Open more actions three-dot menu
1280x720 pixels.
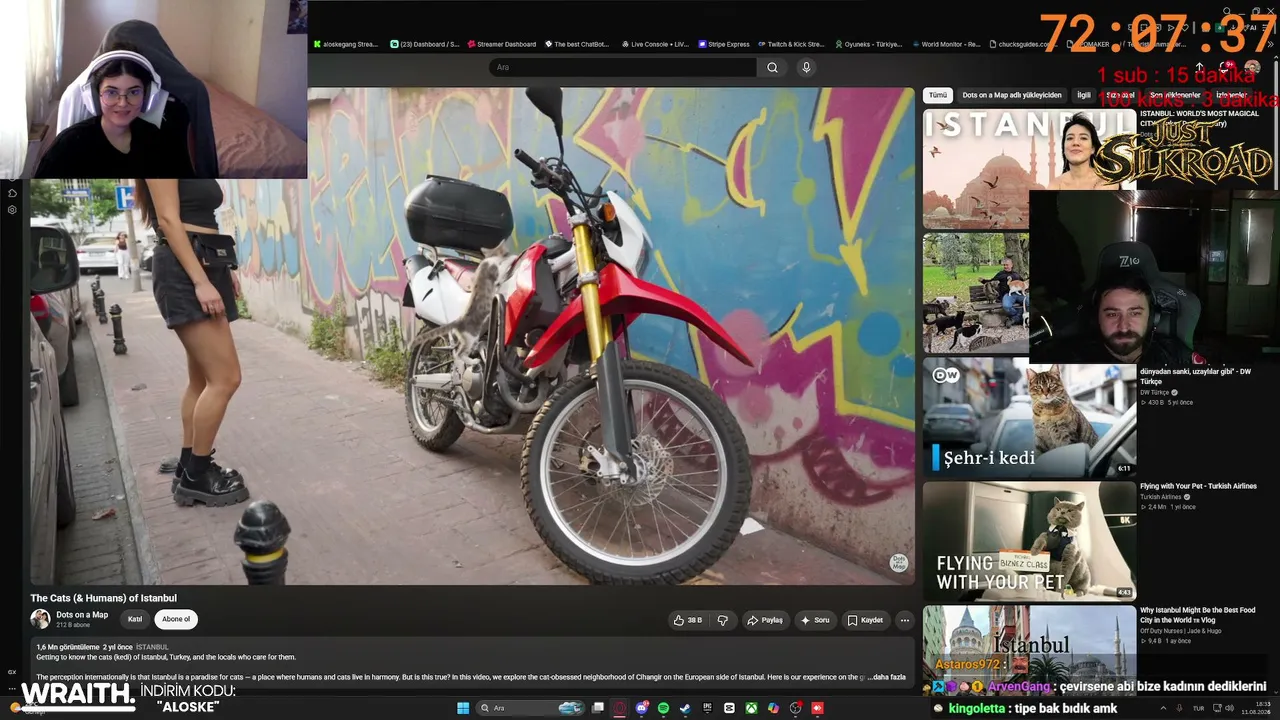tap(904, 620)
